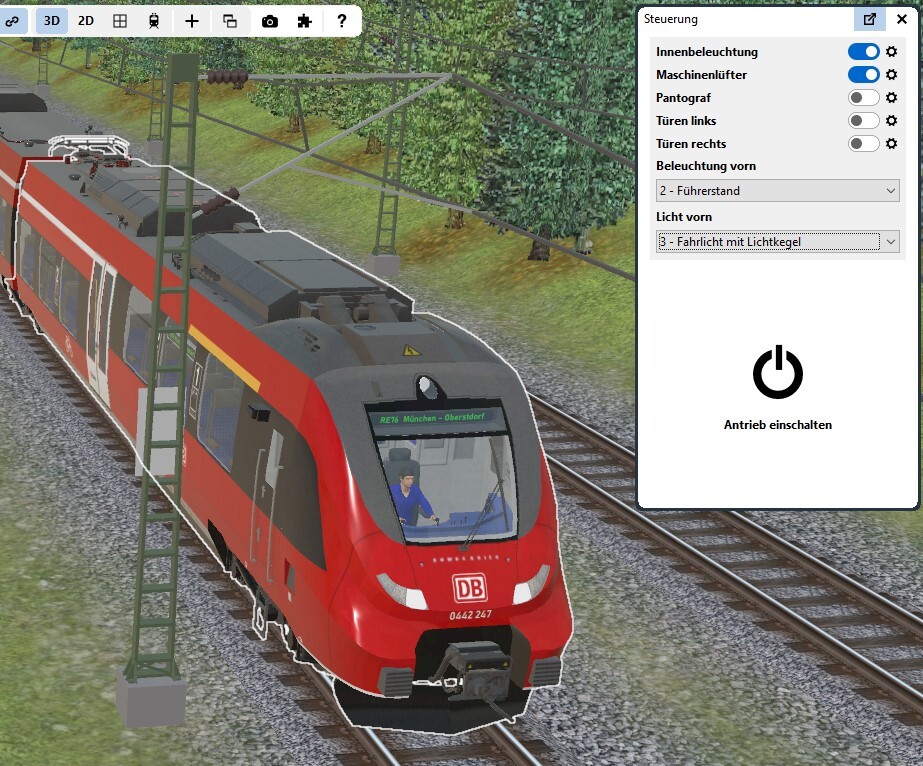The width and height of the screenshot is (923, 766).
Task: Open the grid layout view icon
Action: coord(120,21)
